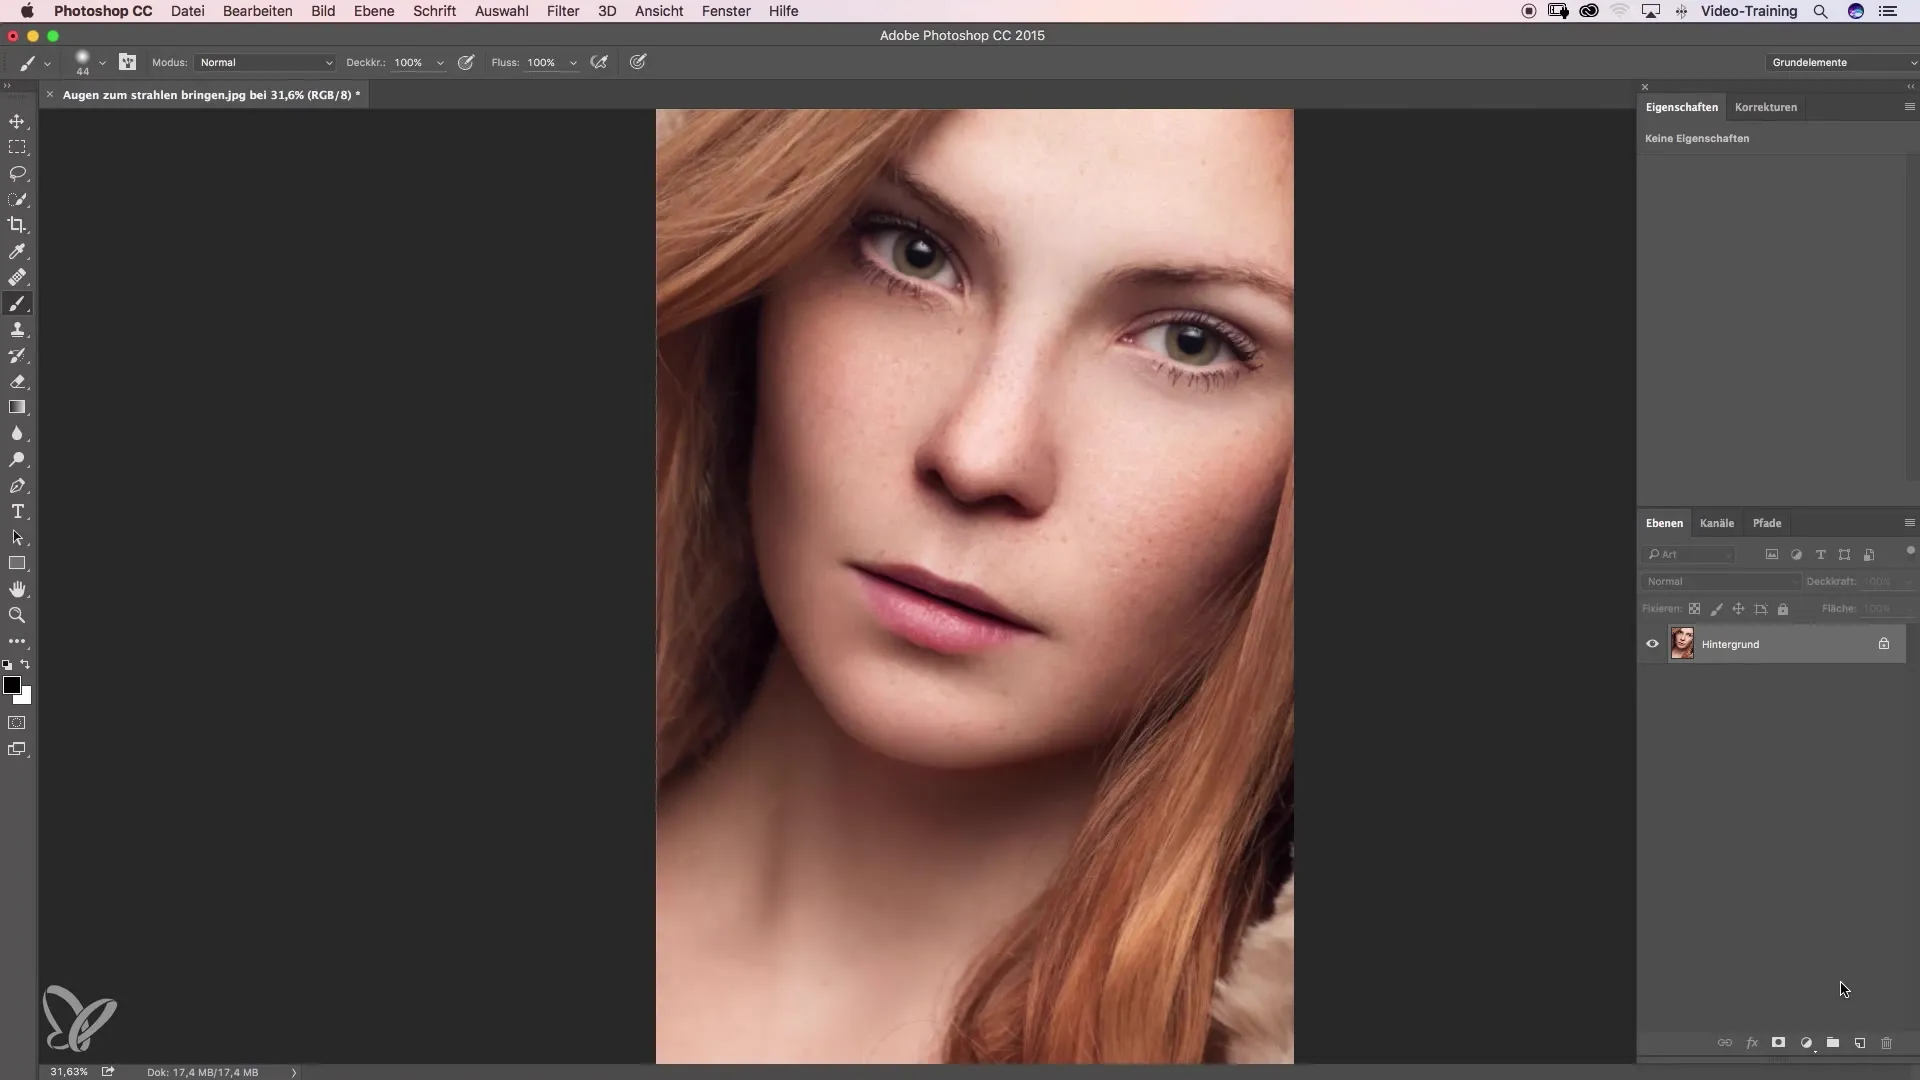The width and height of the screenshot is (1920, 1080).
Task: Delete layer trash icon
Action: [x=1887, y=1042]
